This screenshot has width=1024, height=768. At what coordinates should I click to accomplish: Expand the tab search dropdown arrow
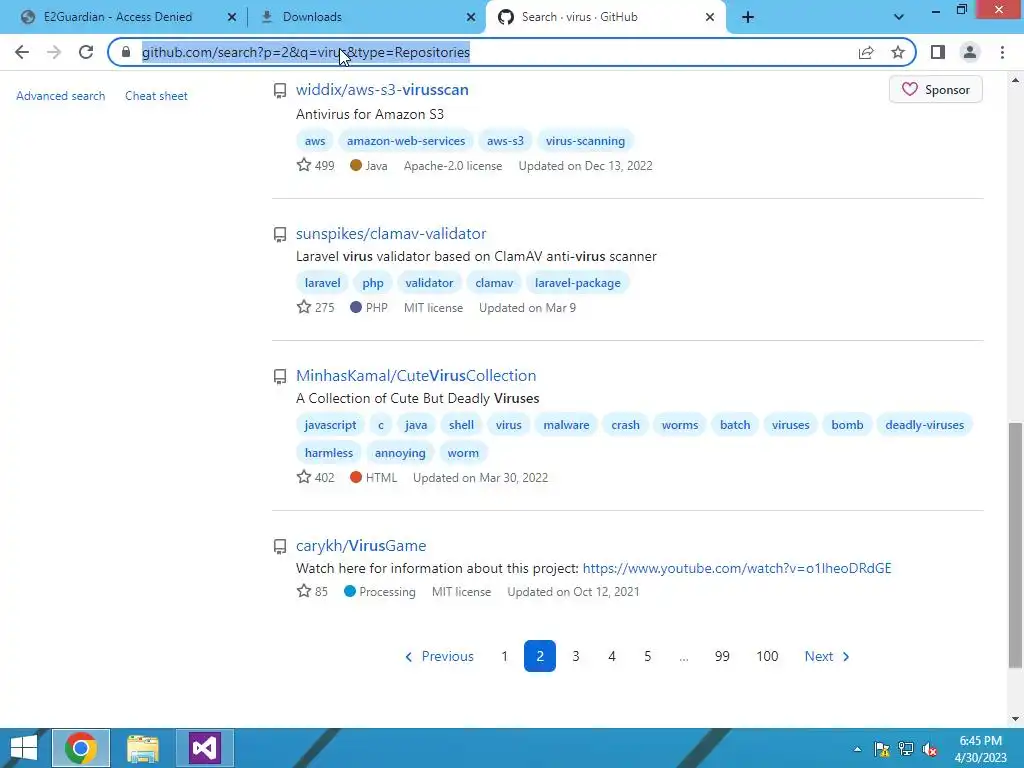899,17
